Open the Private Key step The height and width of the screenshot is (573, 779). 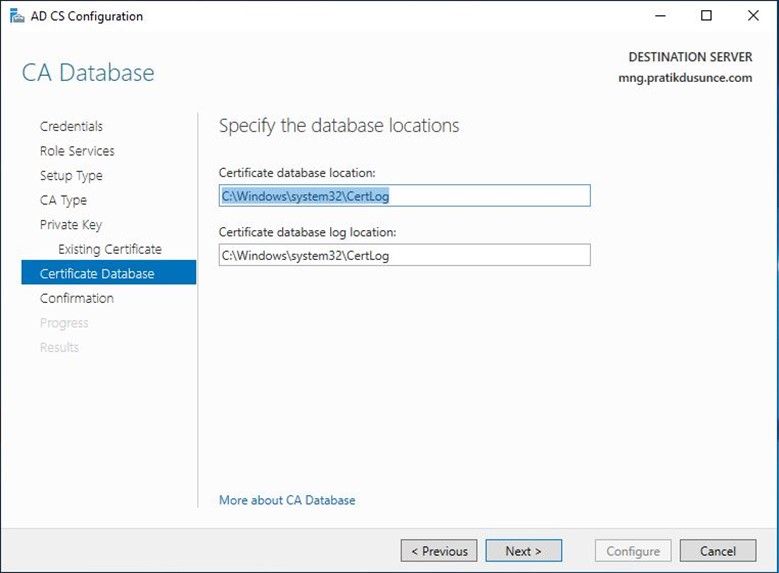click(x=71, y=225)
